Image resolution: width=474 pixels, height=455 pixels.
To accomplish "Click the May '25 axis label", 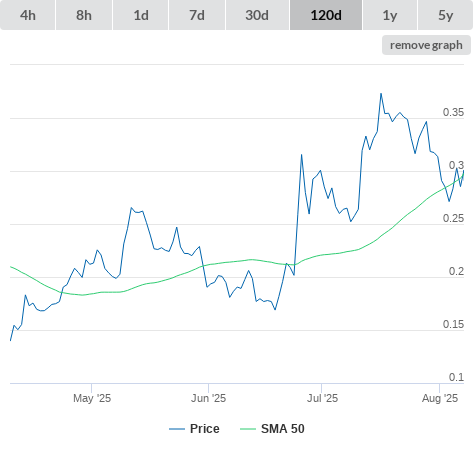I will 92,398.
